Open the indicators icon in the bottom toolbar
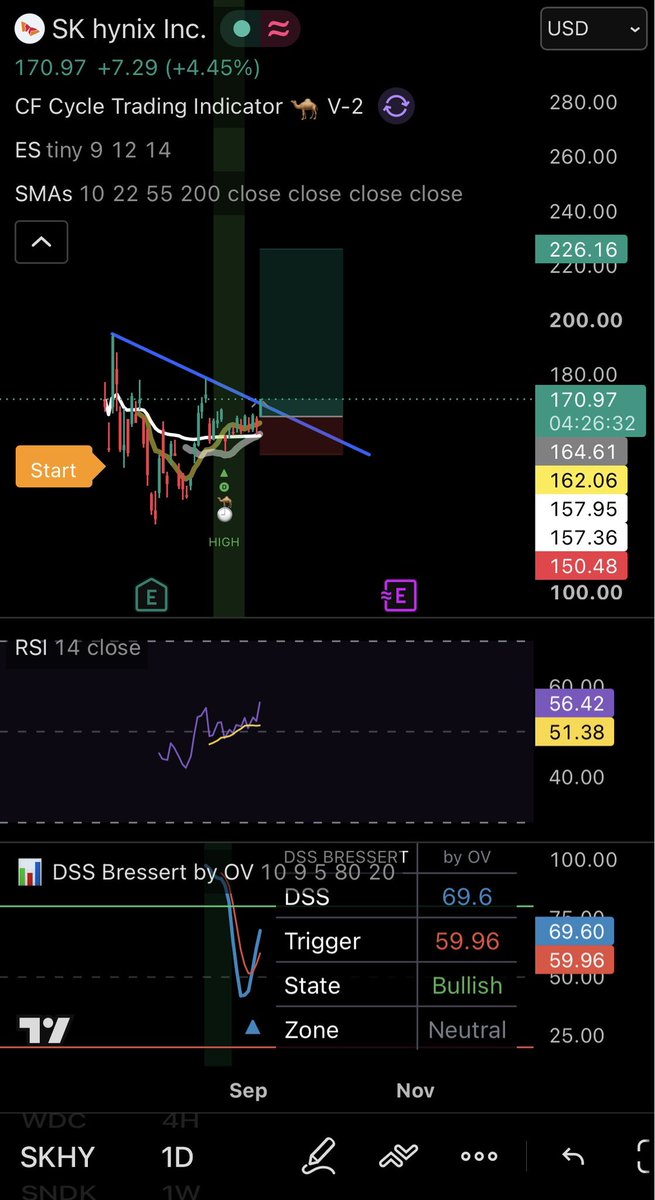The height and width of the screenshot is (1200, 655). click(398, 1156)
